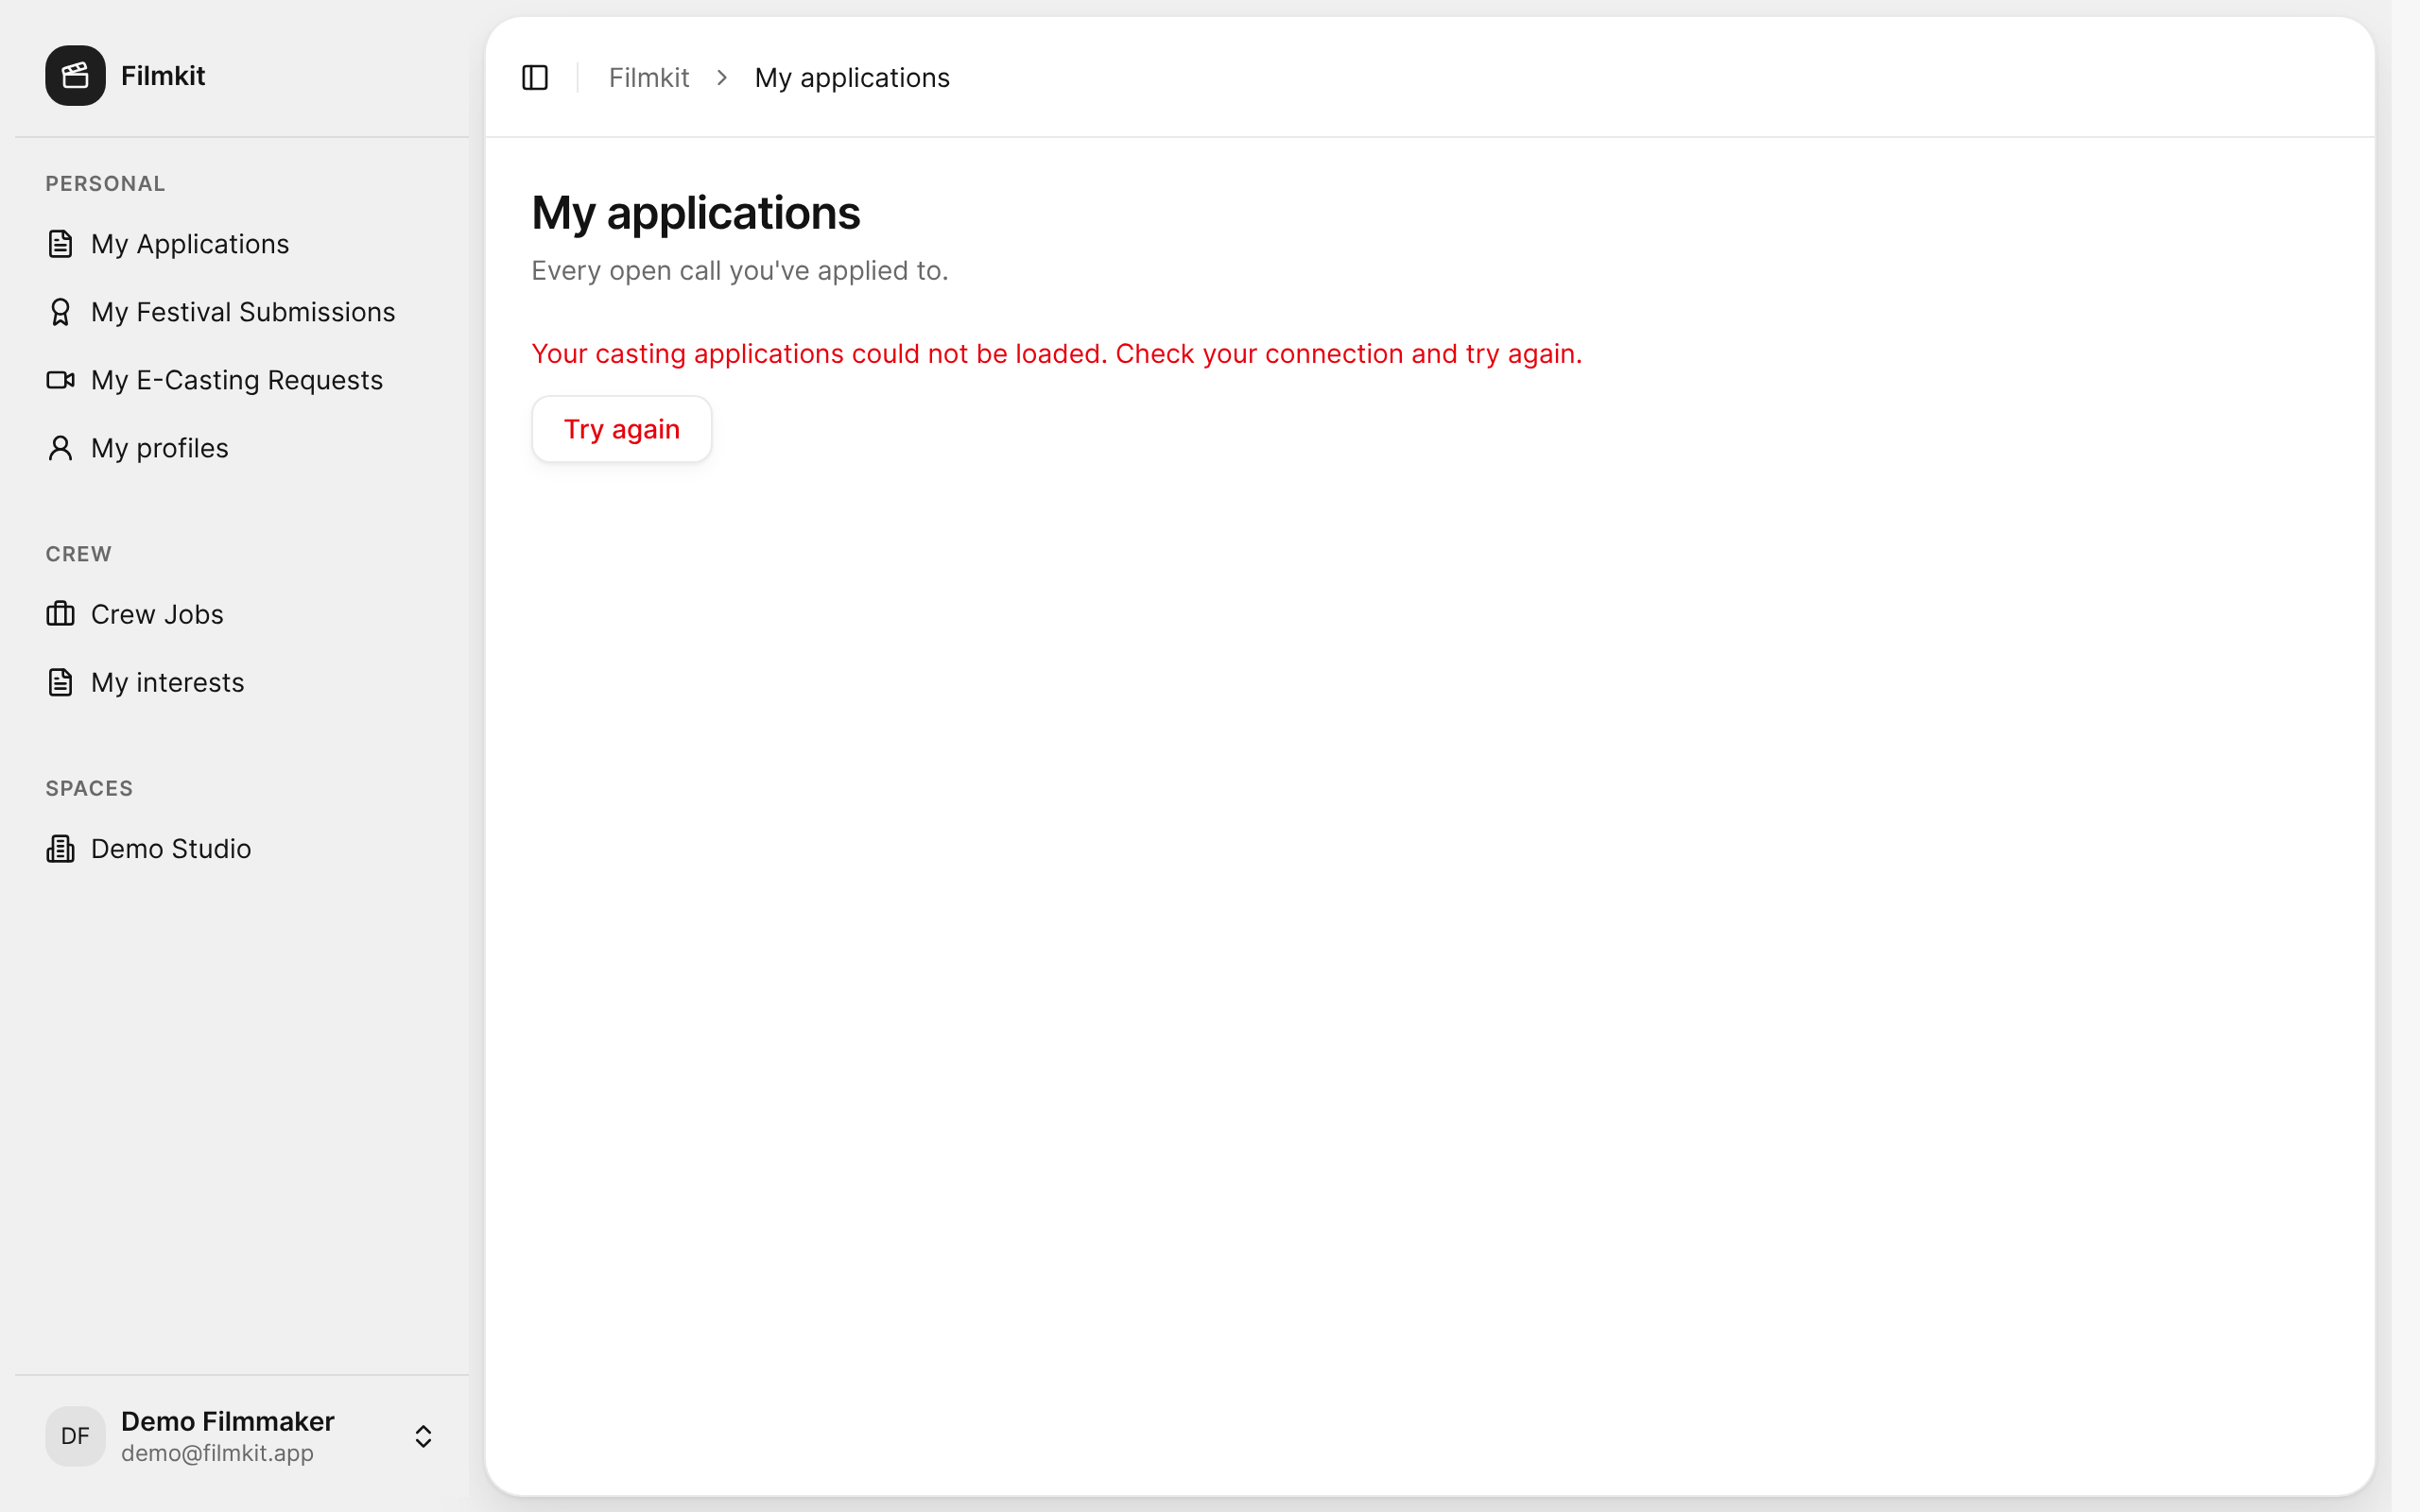Click the breadcrumb chevron separator
Image resolution: width=2420 pixels, height=1512 pixels.
pos(722,77)
